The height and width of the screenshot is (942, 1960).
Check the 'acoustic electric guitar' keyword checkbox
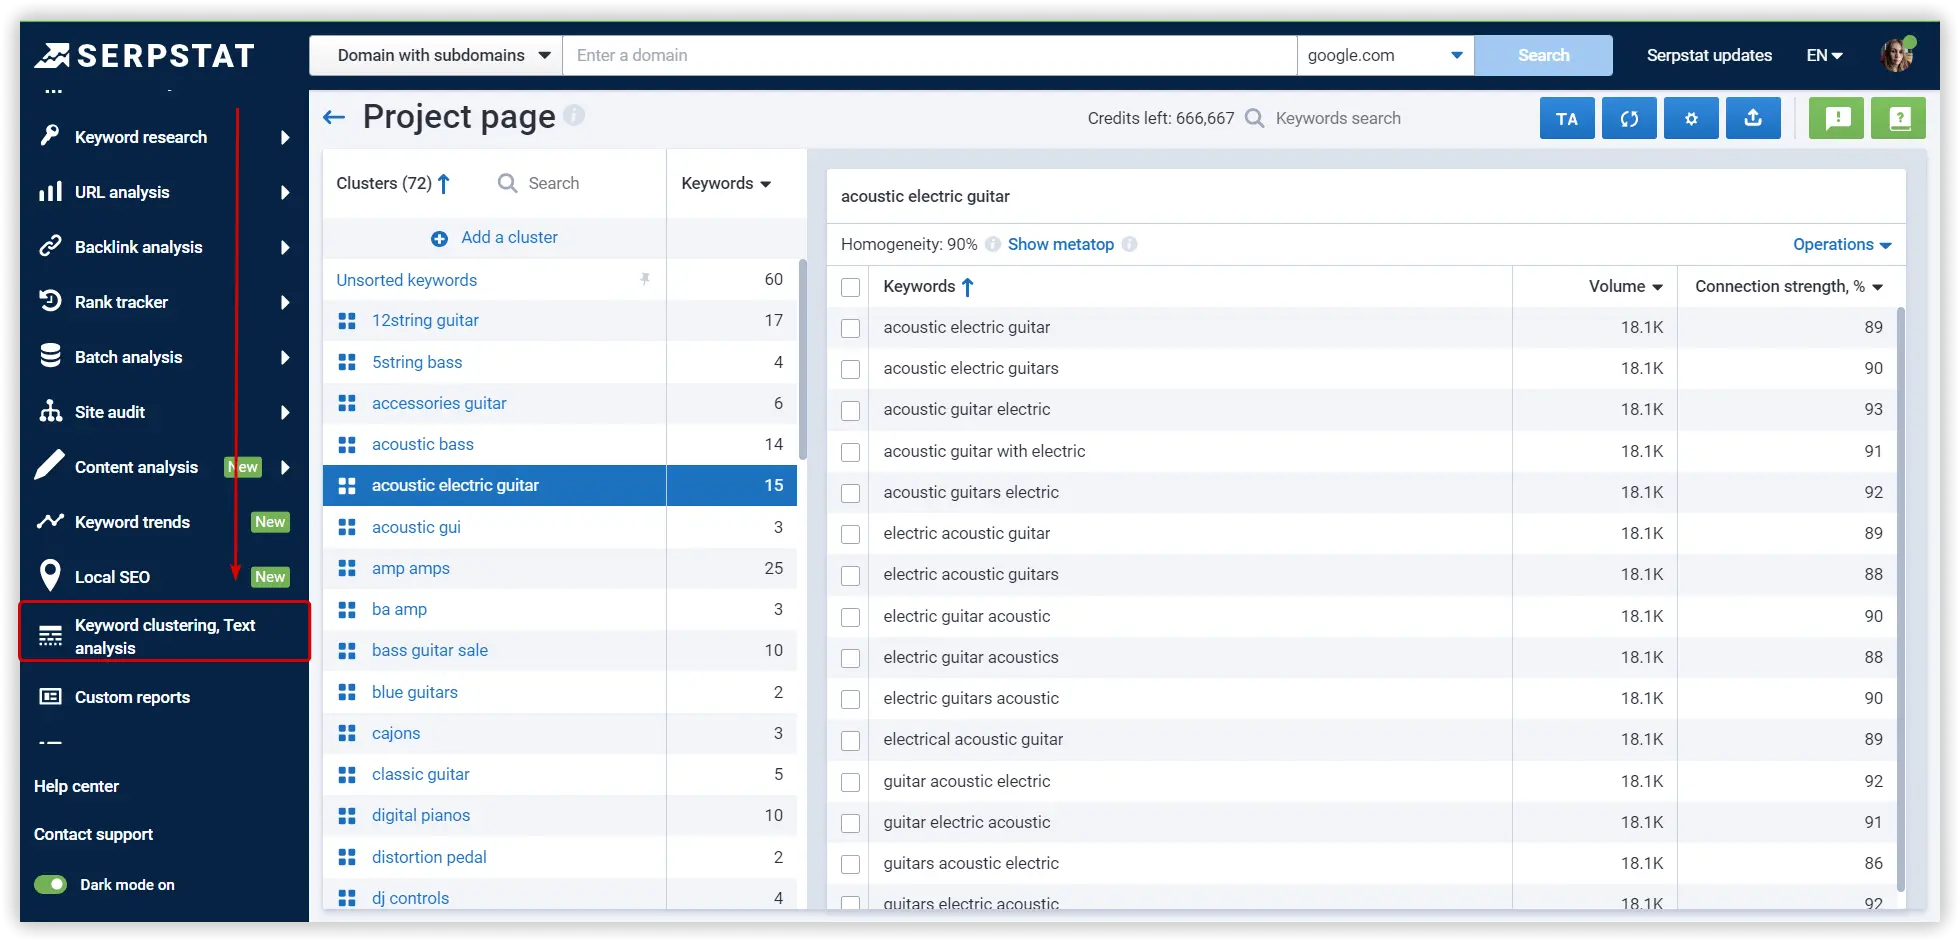coord(851,328)
